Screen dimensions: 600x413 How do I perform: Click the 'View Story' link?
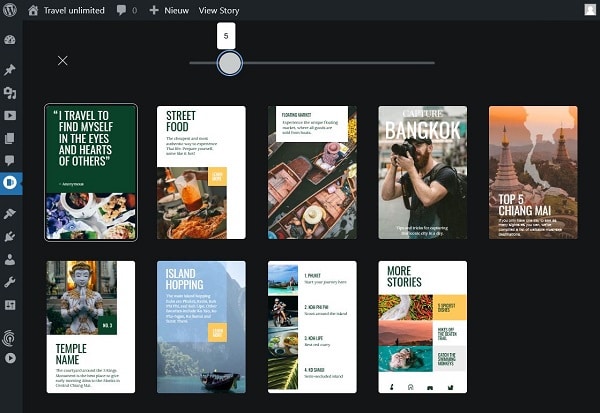click(x=220, y=10)
